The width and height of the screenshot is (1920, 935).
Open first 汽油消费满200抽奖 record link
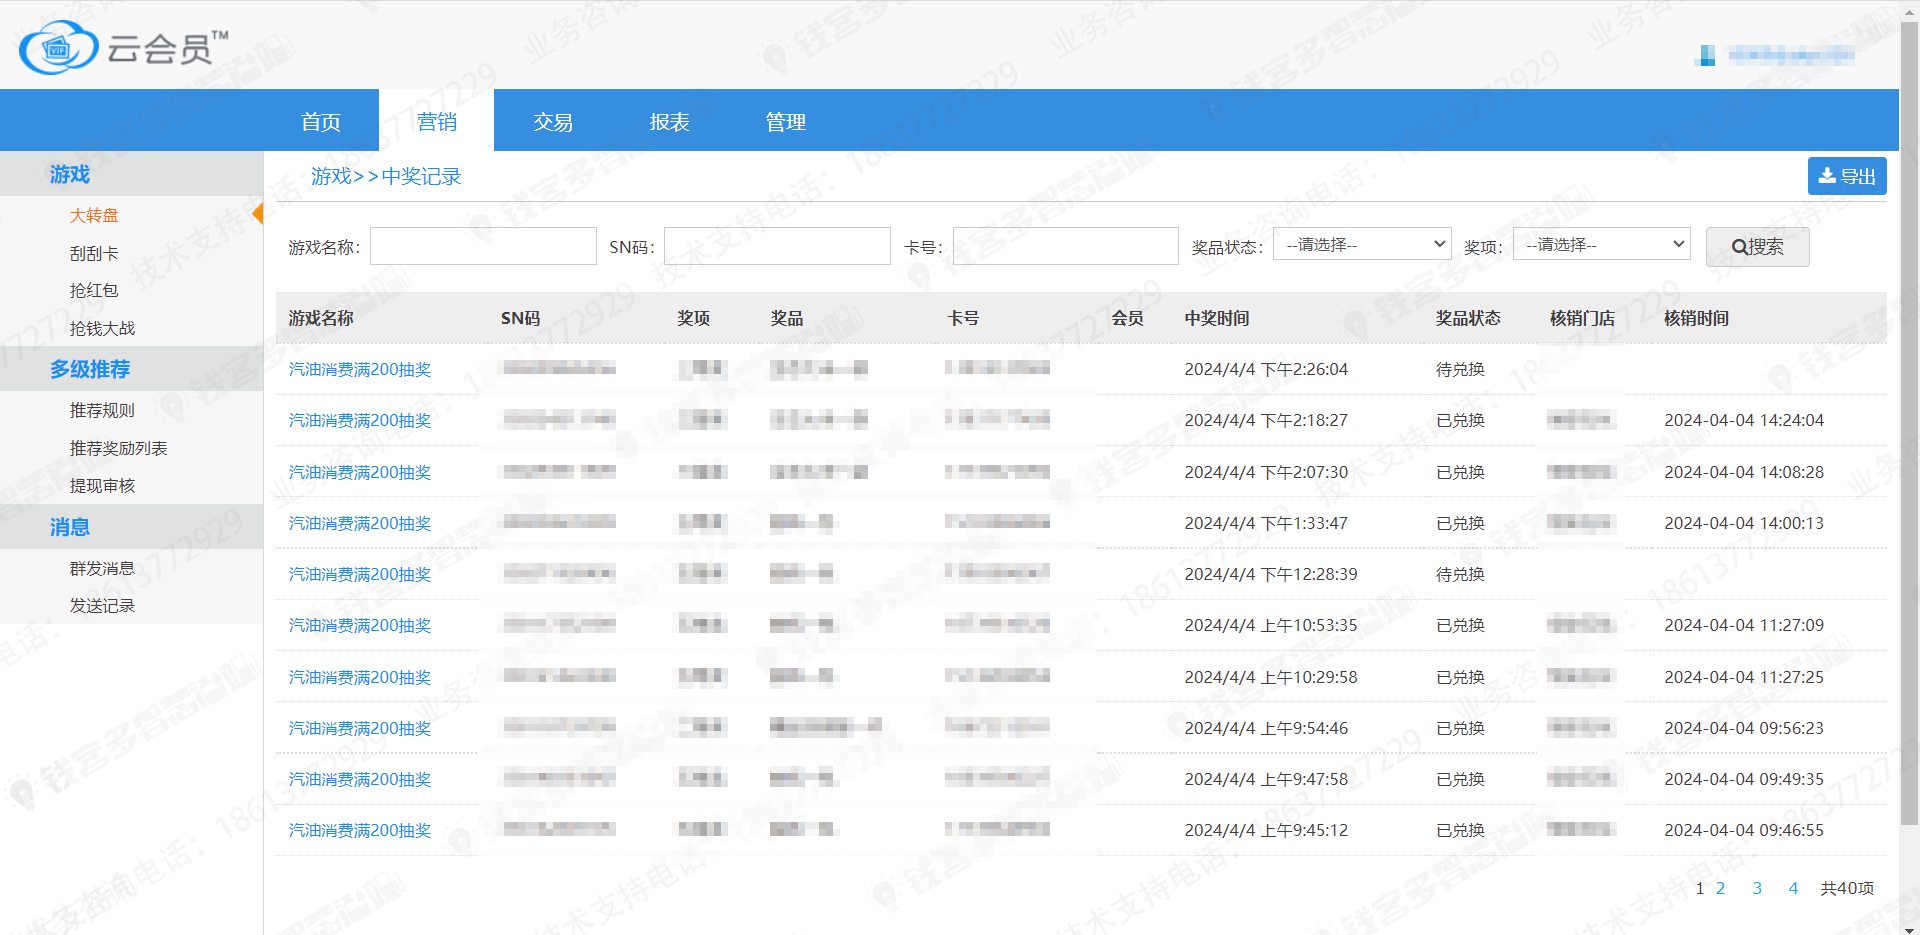[x=360, y=370]
